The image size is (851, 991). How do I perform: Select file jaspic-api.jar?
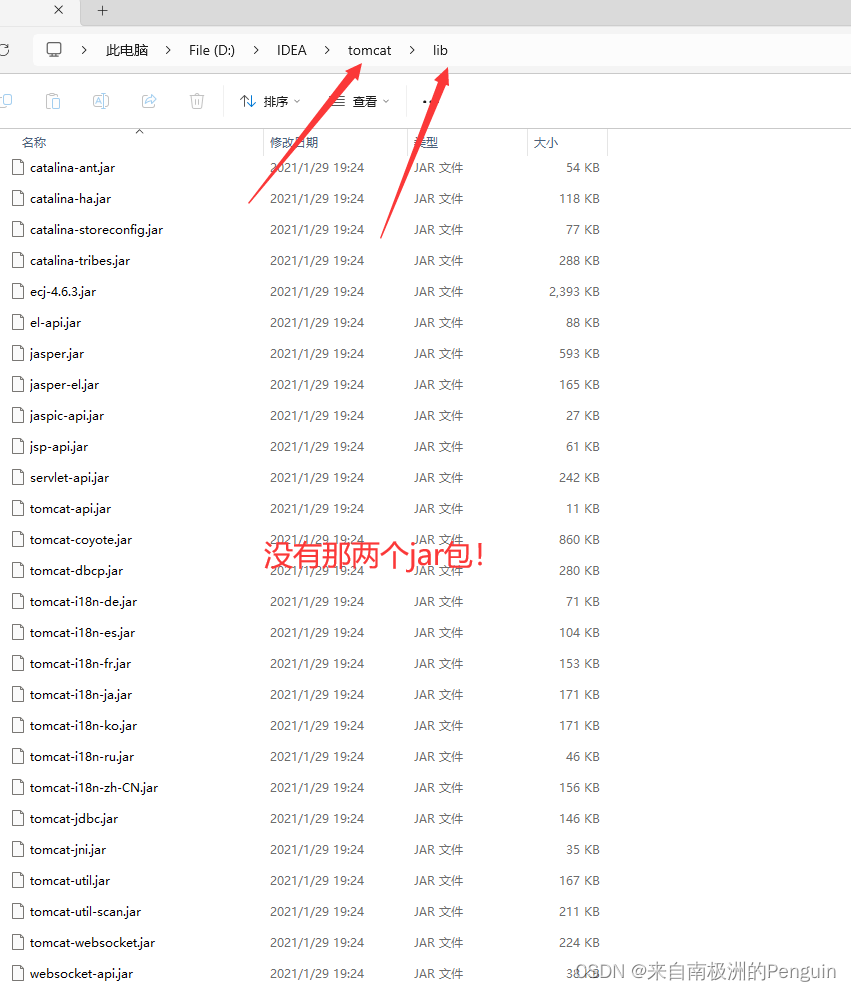[66, 415]
